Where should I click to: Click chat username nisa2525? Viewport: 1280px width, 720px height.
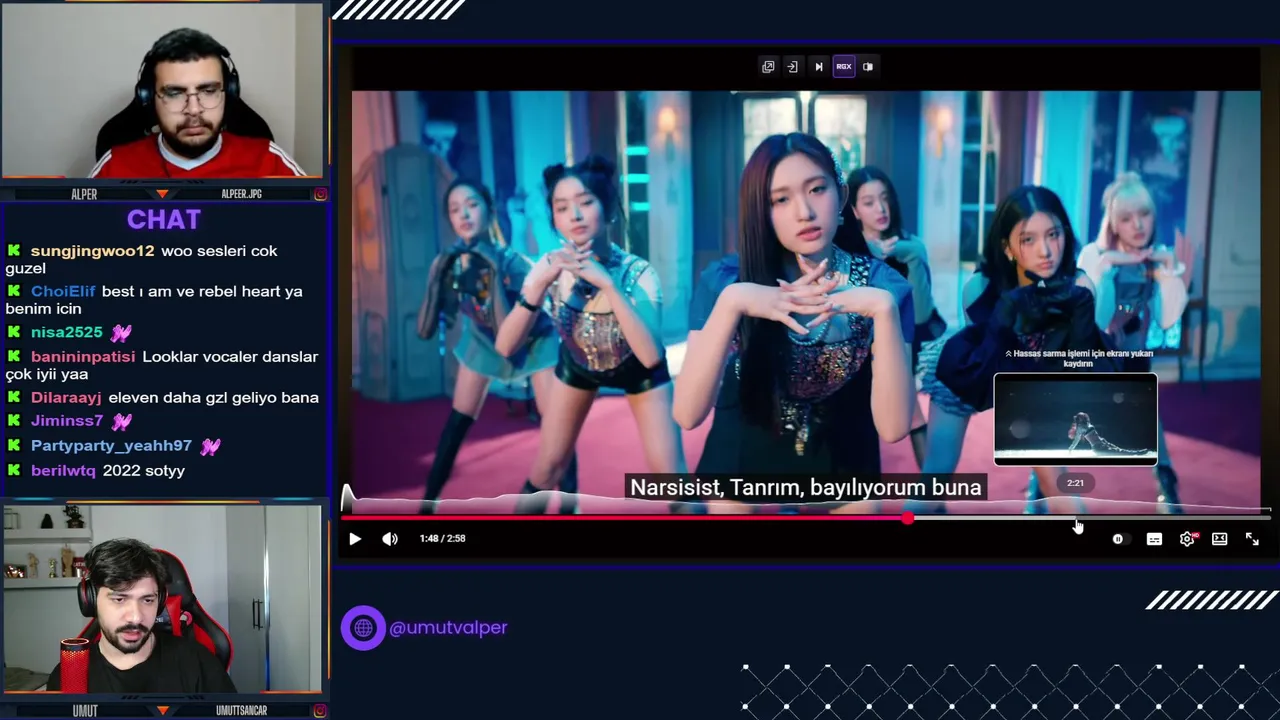tap(67, 332)
